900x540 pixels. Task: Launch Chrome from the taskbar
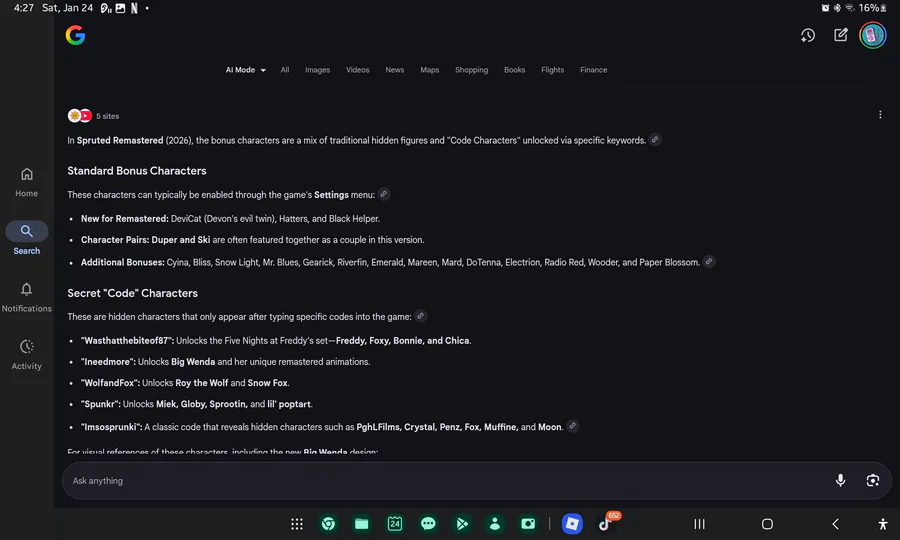click(x=328, y=523)
